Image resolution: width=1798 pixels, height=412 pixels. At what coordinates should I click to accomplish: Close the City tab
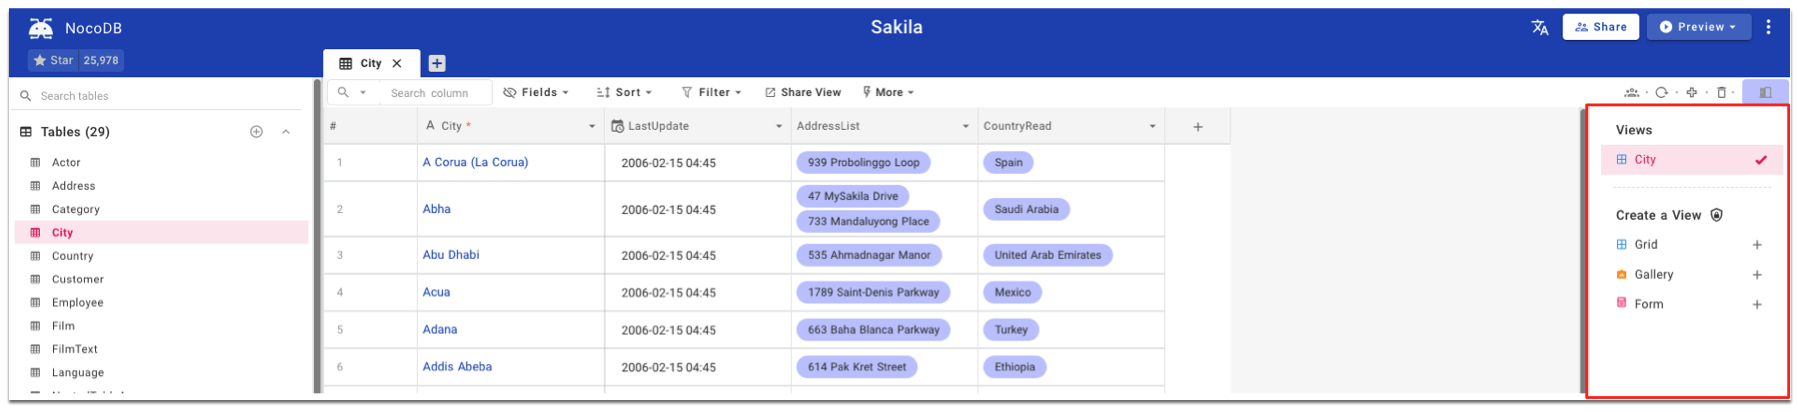tap(397, 63)
